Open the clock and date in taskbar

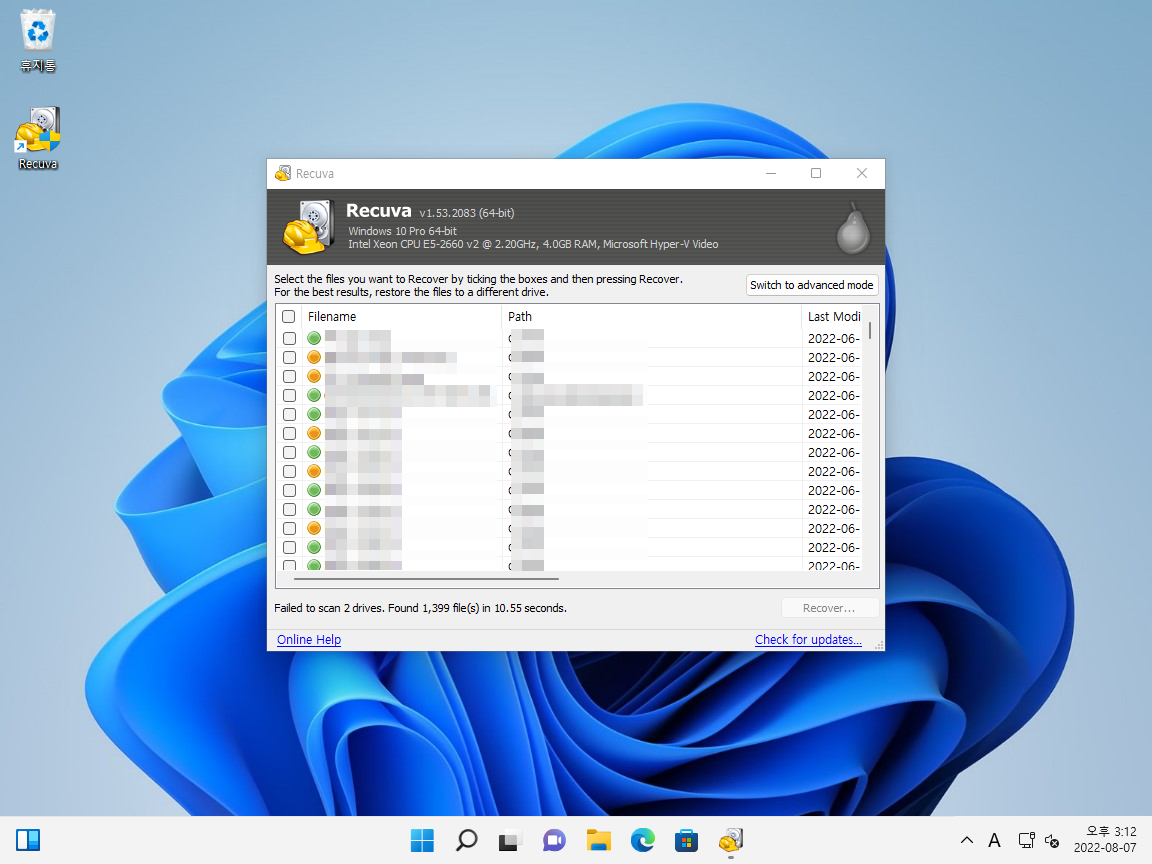[1105, 840]
